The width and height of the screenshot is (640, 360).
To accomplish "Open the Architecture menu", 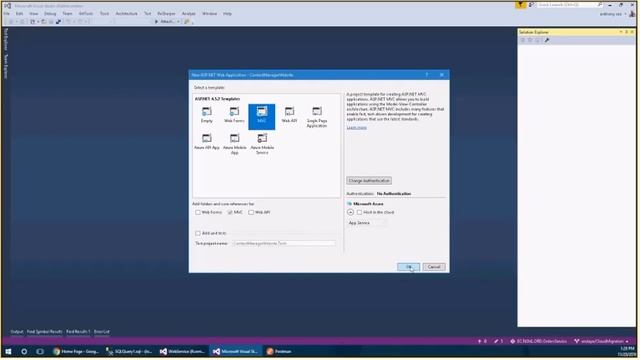I will click(x=127, y=13).
